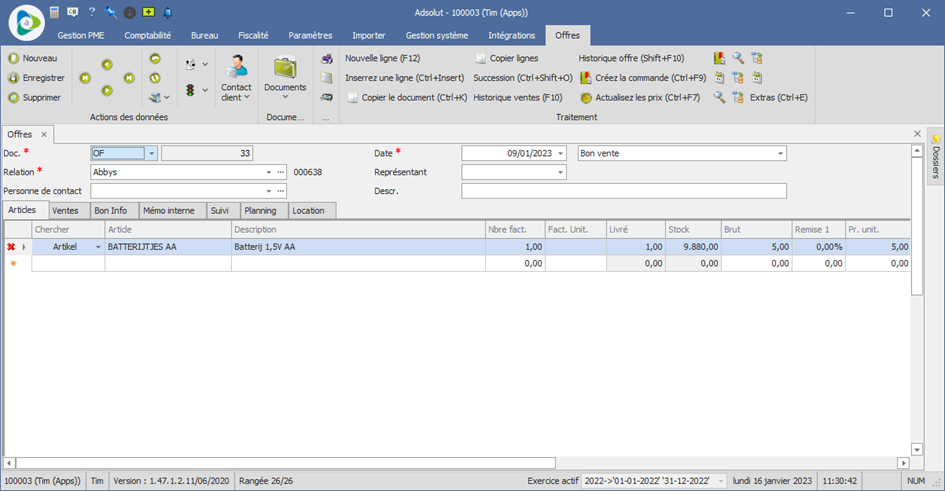Click the blue pushpin icon
Screen dimensions: 945x491
coord(110,12)
